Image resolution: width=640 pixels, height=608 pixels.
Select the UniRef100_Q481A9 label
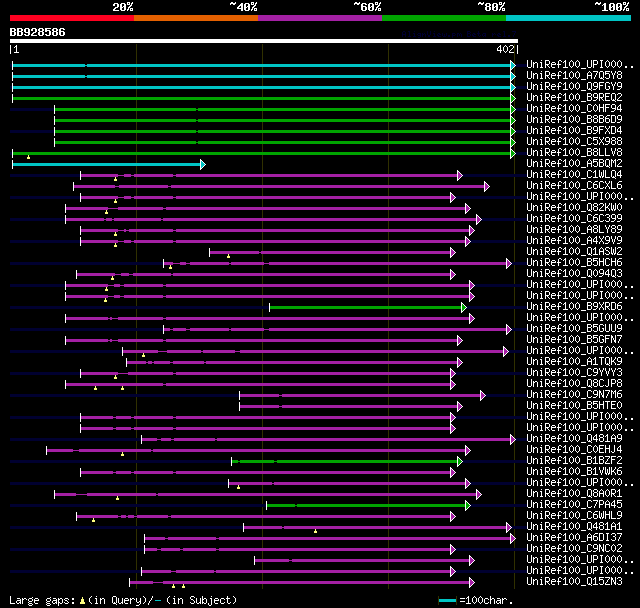point(574,439)
